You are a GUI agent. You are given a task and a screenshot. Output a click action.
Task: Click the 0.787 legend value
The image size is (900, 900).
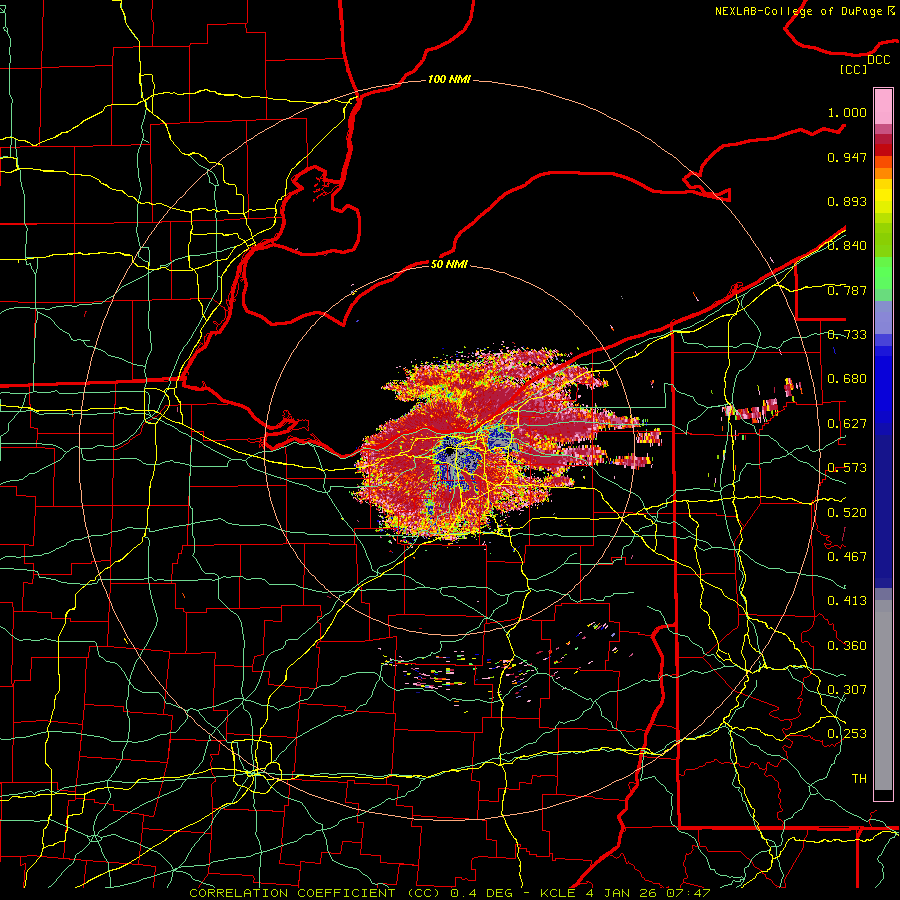click(x=847, y=290)
